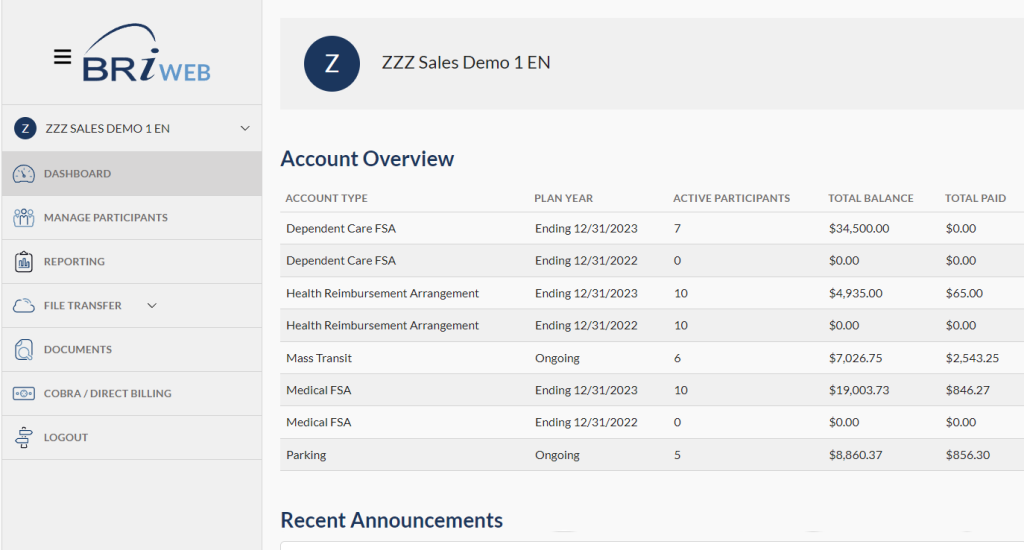Open the Mass Transit account row
This screenshot has width=1024, height=550.
click(319, 358)
